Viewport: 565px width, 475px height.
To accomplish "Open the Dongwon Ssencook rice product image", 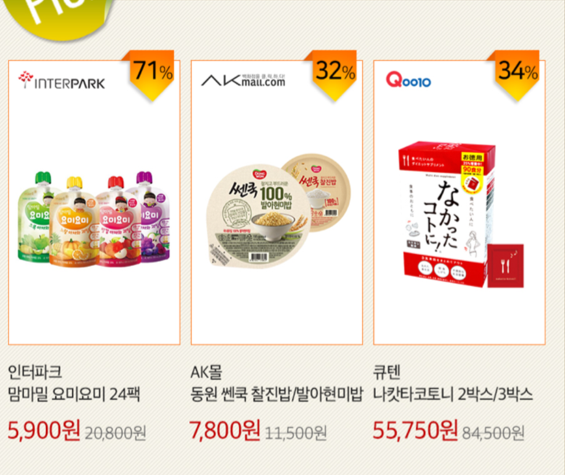I will (278, 211).
